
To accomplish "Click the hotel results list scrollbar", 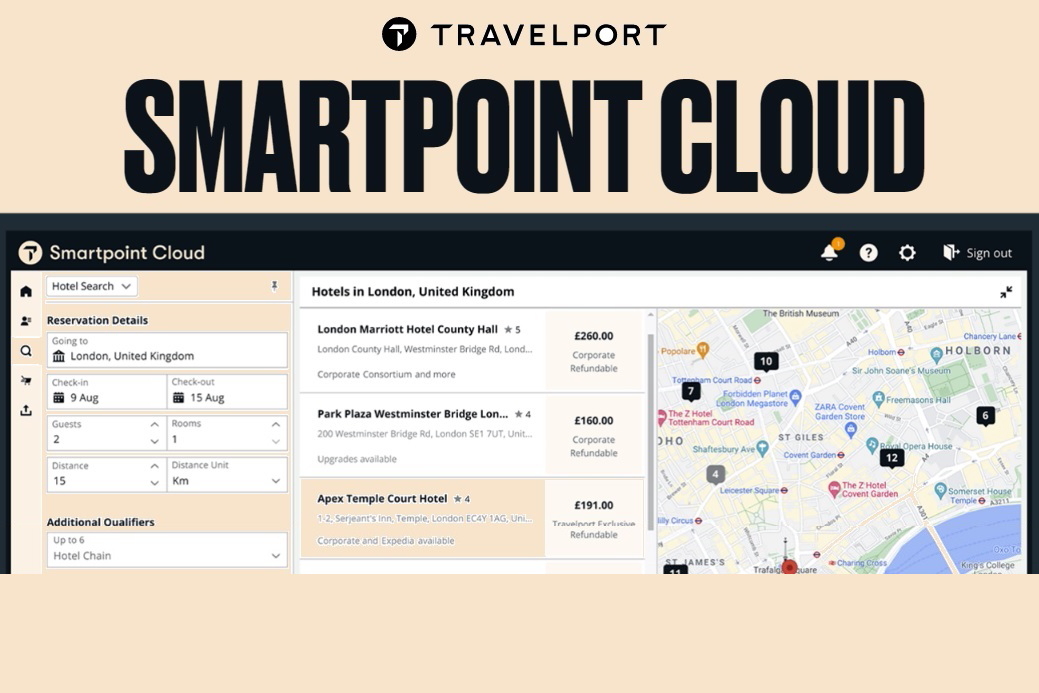I will tap(651, 431).
